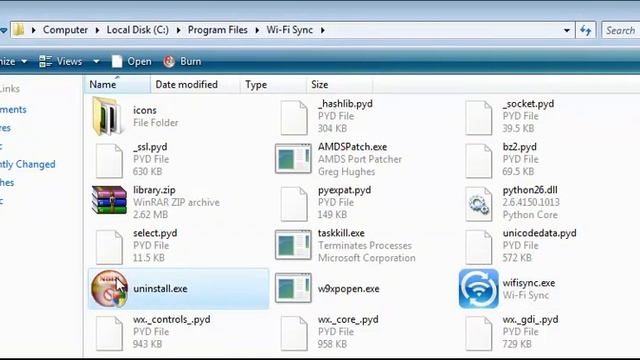
Task: Select the file name w9xpopen.exe
Action: coord(349,289)
